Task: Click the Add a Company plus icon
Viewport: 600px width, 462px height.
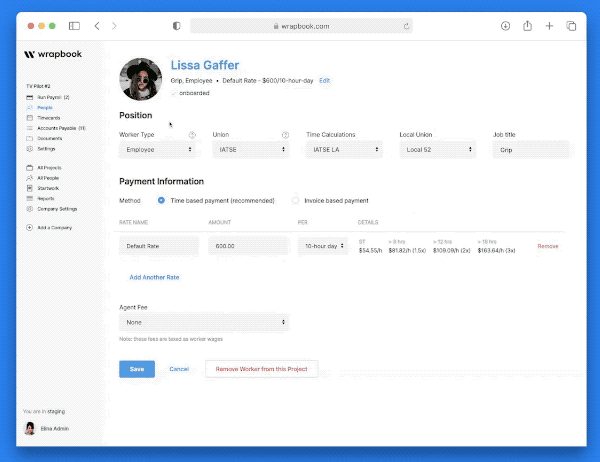Action: tap(29, 227)
